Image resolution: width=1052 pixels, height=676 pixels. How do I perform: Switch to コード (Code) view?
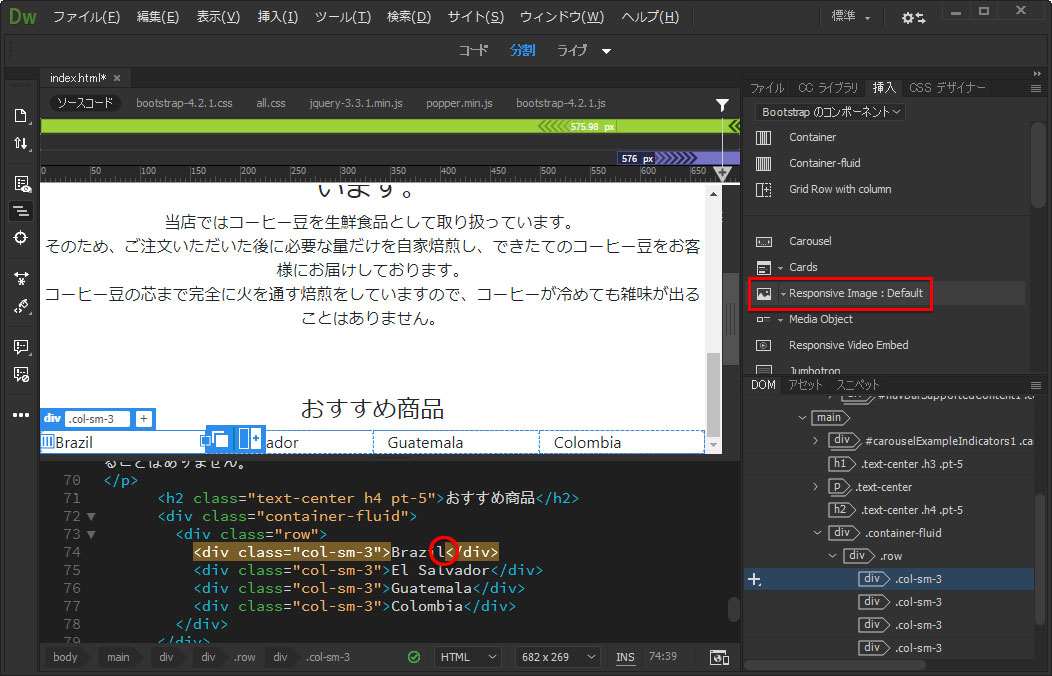473,50
